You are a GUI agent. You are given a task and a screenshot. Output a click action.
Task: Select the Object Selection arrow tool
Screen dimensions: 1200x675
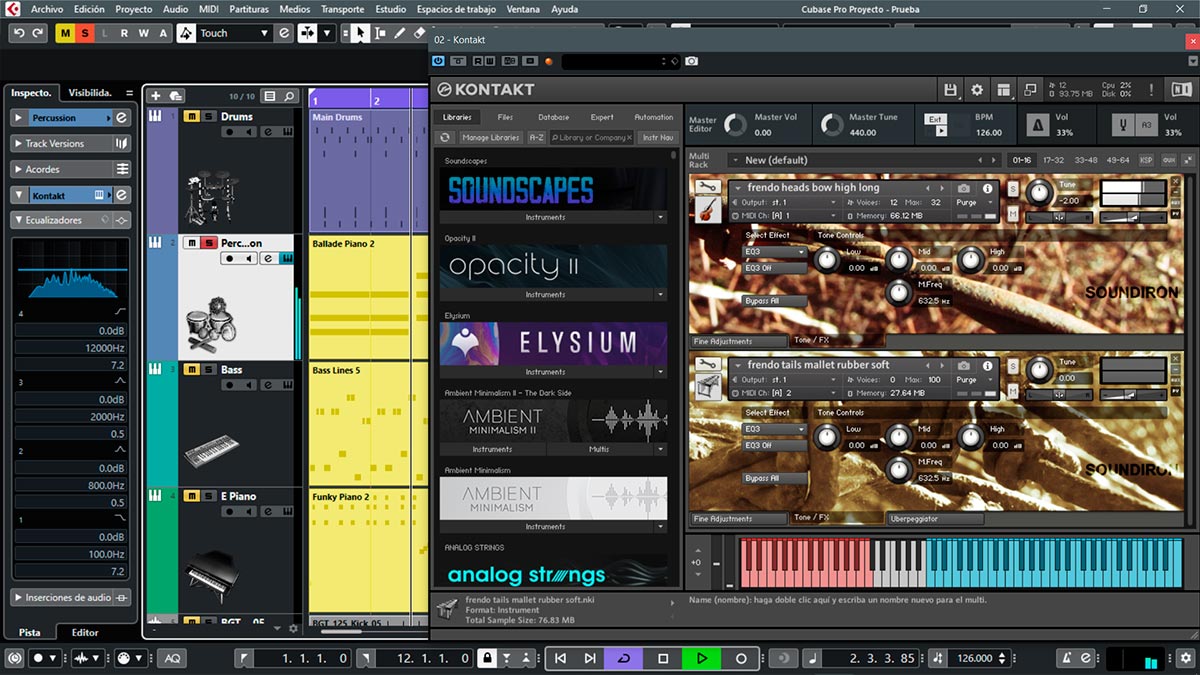360,33
